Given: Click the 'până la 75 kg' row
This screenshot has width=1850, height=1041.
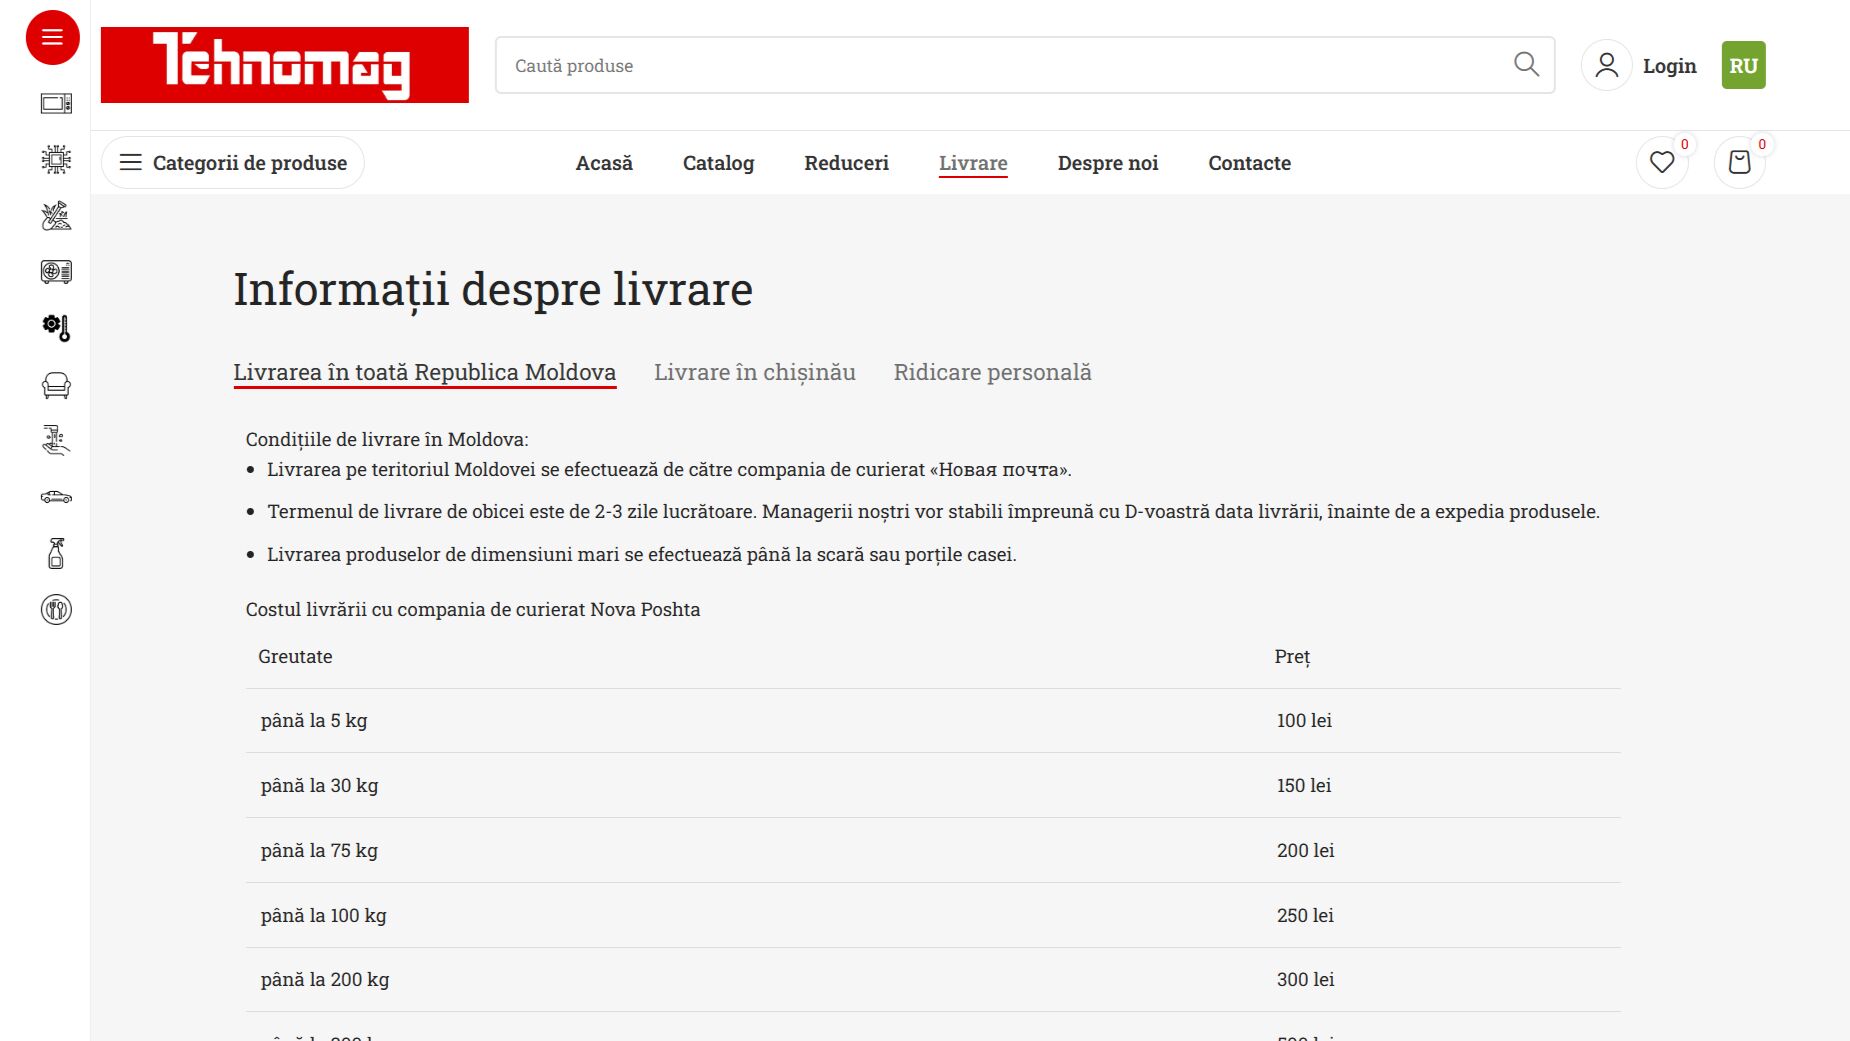Looking at the screenshot, I should point(933,851).
